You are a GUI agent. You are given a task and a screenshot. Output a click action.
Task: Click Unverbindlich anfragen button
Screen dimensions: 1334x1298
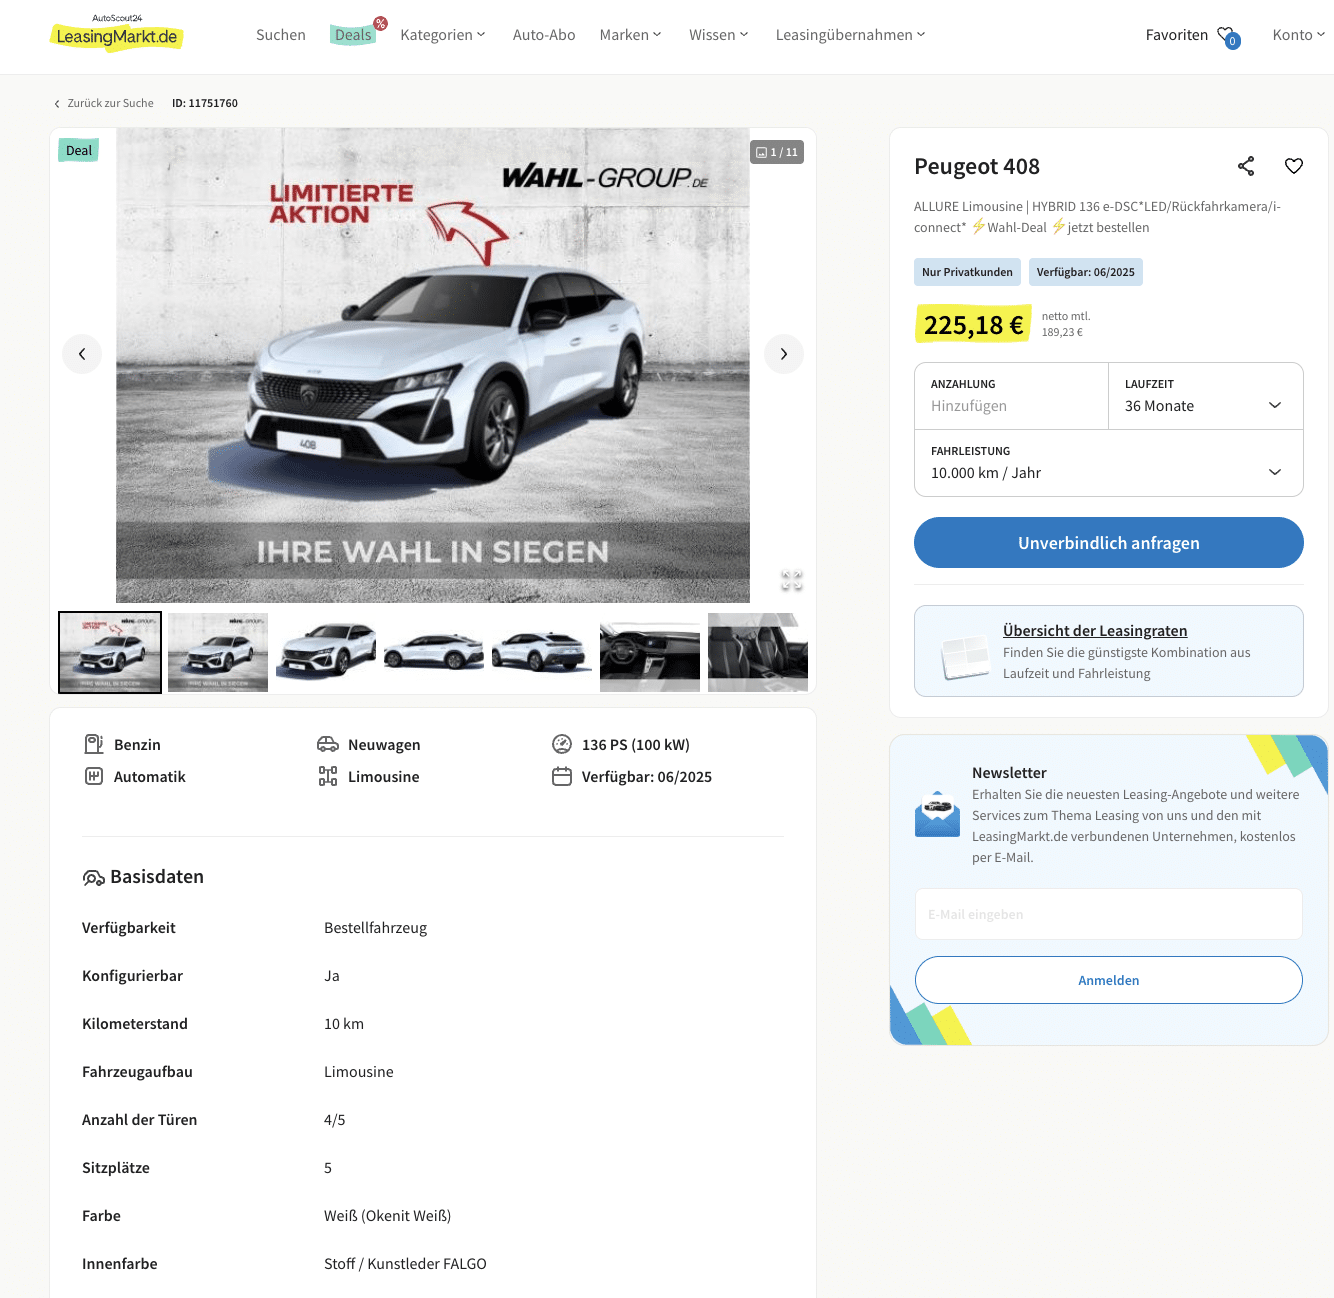pyautogui.click(x=1109, y=543)
